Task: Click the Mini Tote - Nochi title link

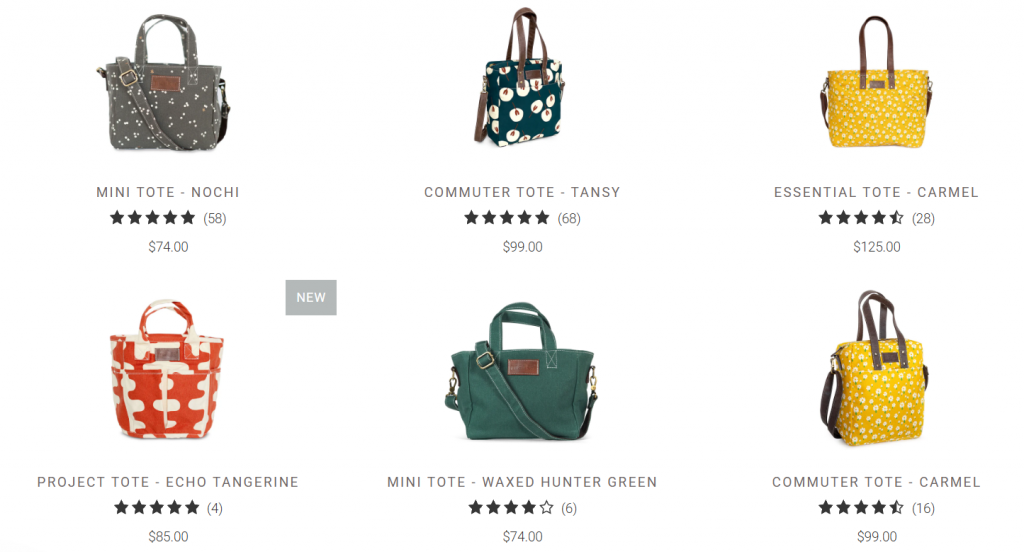Action: (x=168, y=192)
